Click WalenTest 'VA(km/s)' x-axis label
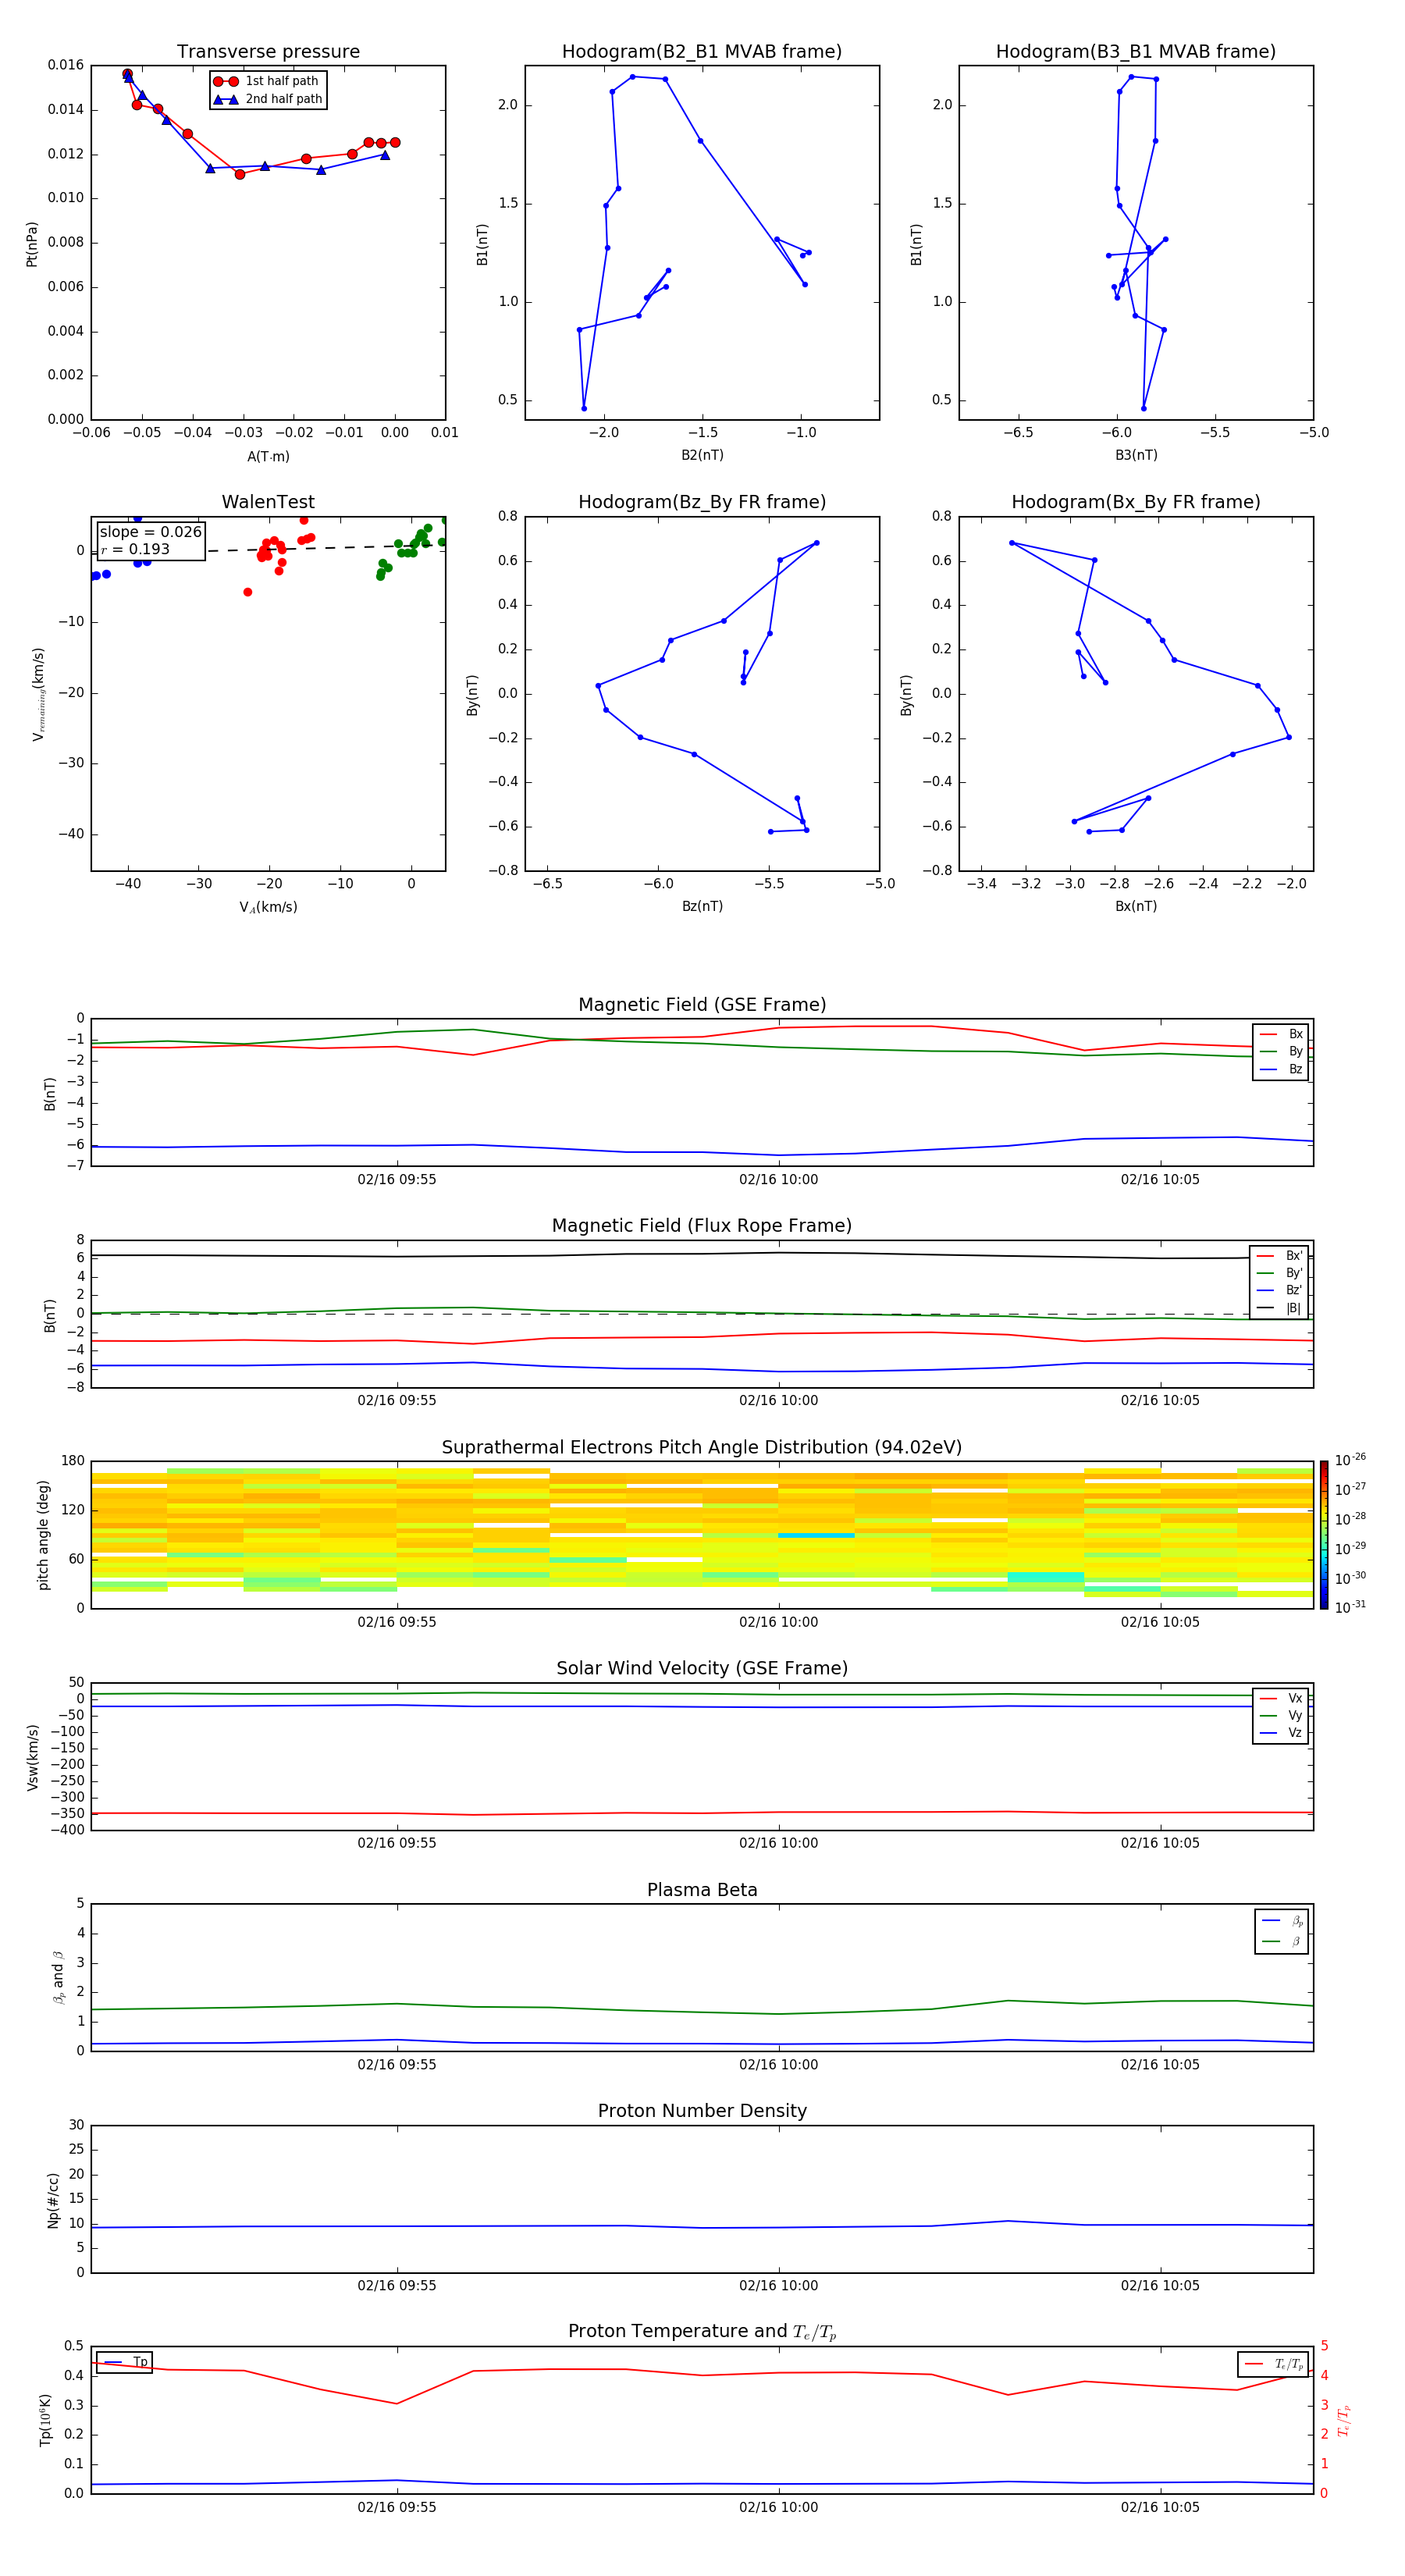Viewport: 1405px width, 2576px height. 268,907
